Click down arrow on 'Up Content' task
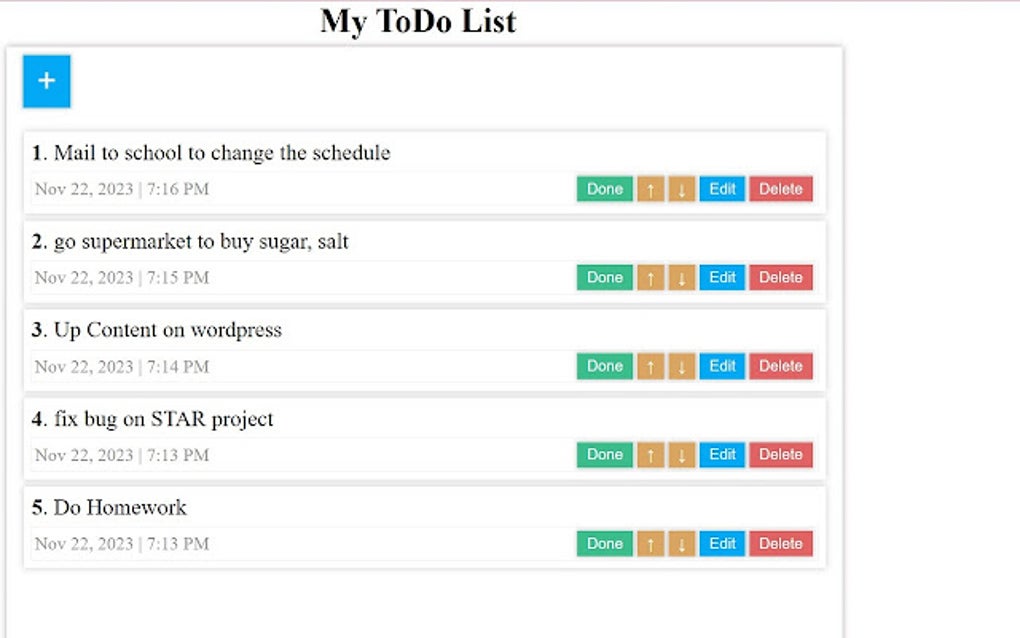 (x=681, y=366)
